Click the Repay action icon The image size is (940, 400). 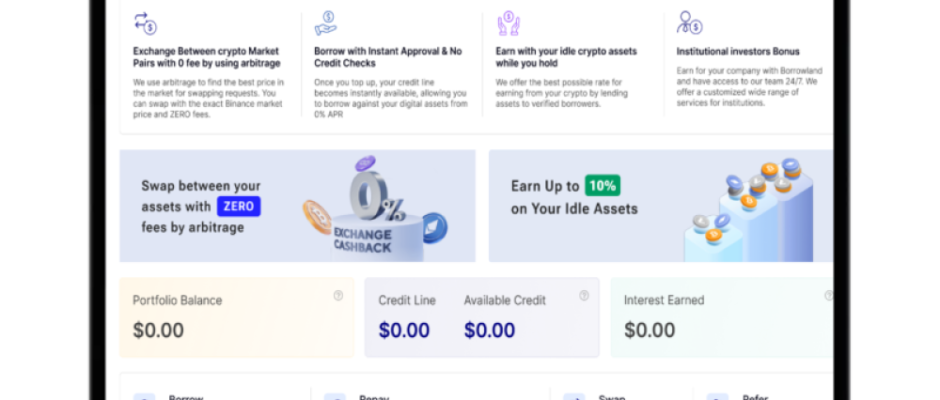[x=335, y=396]
